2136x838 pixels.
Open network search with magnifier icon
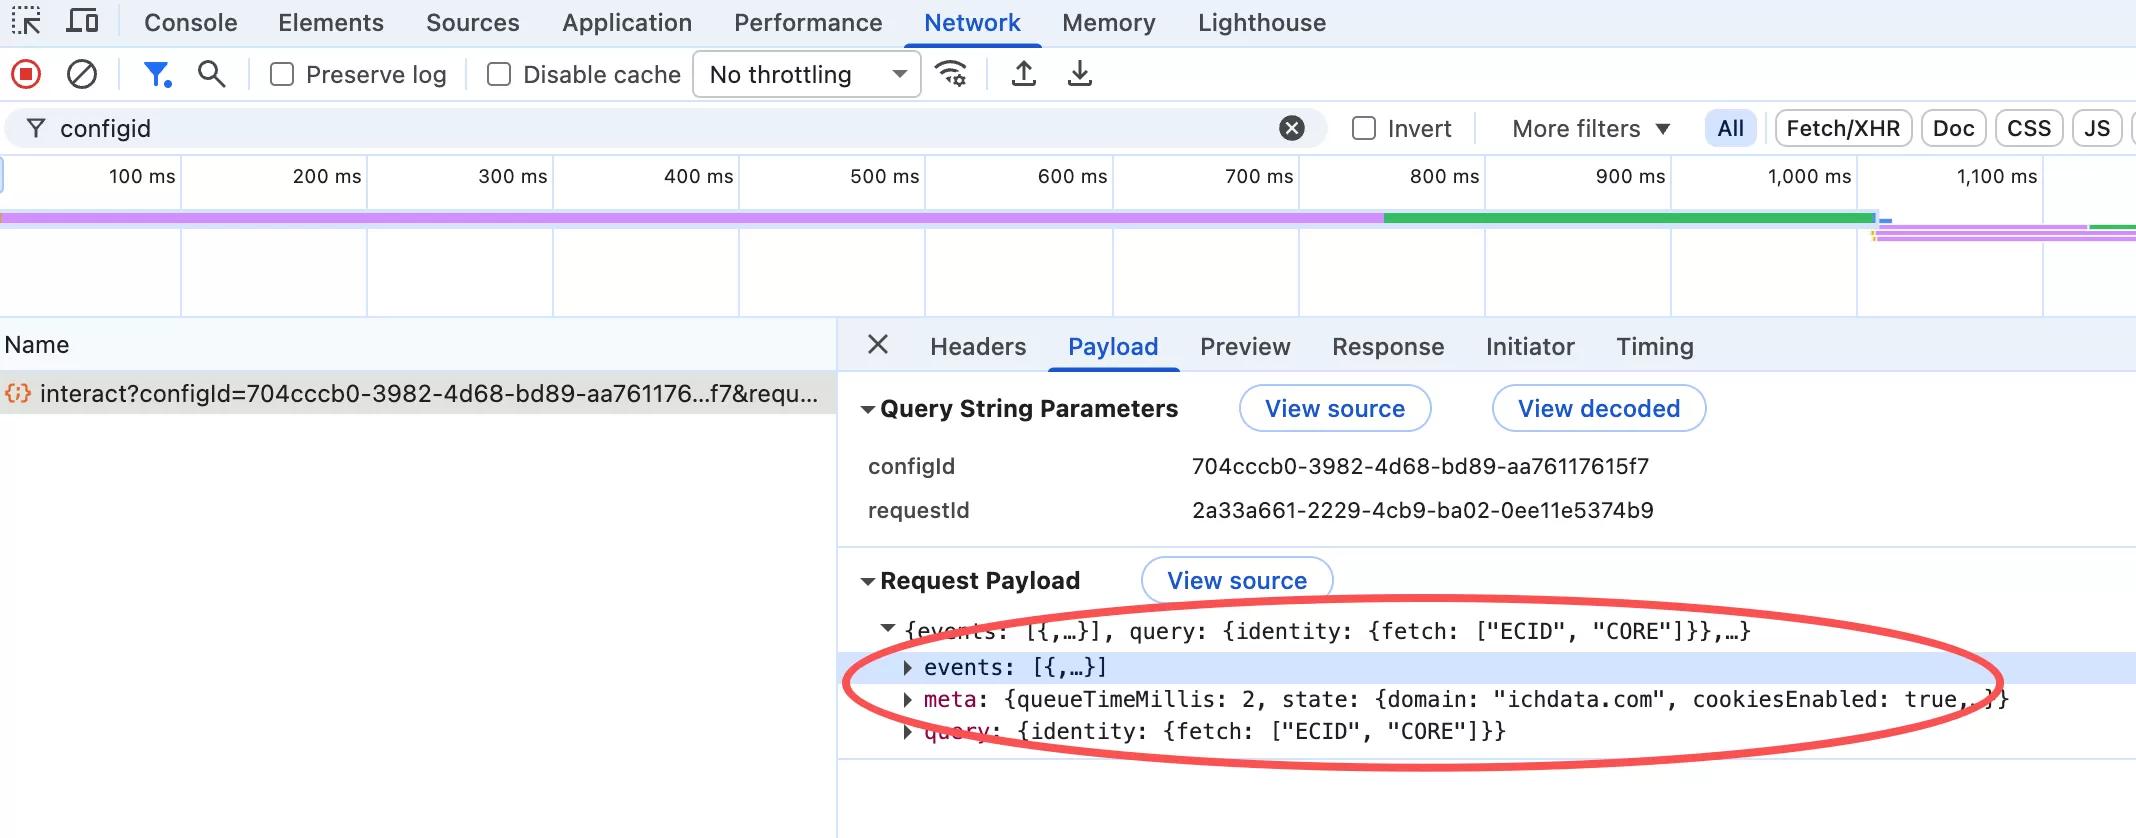211,74
